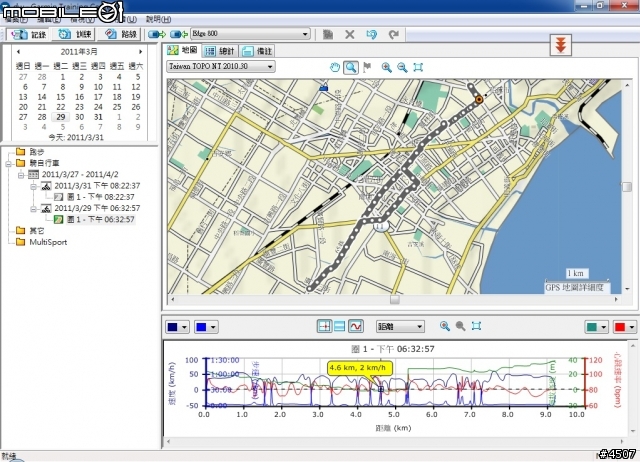Click the chart zoom-in magnifier icon

click(445, 326)
